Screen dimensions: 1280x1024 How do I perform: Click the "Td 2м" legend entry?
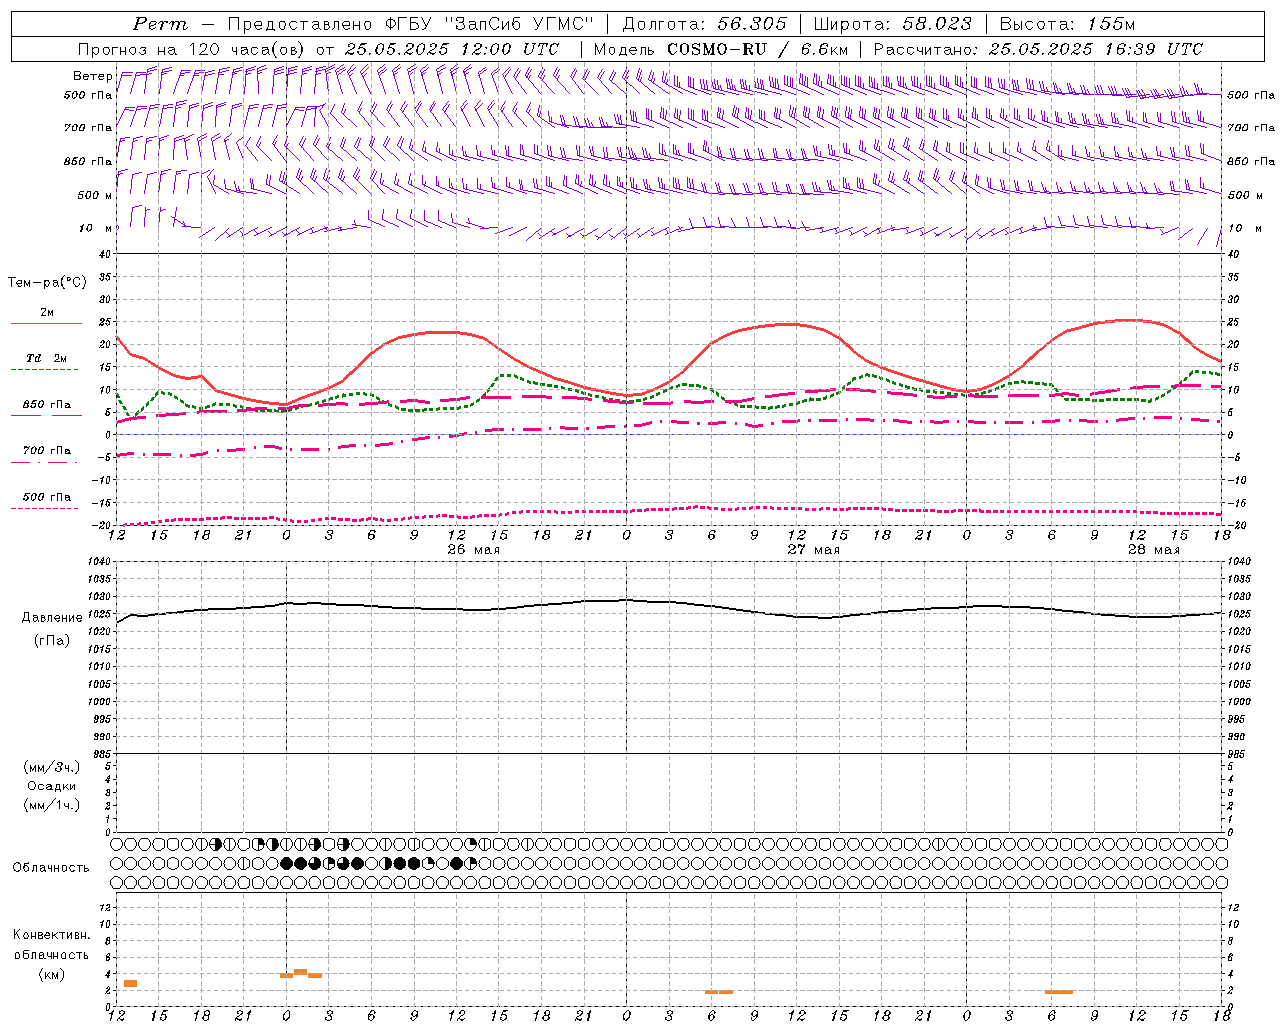(46, 358)
